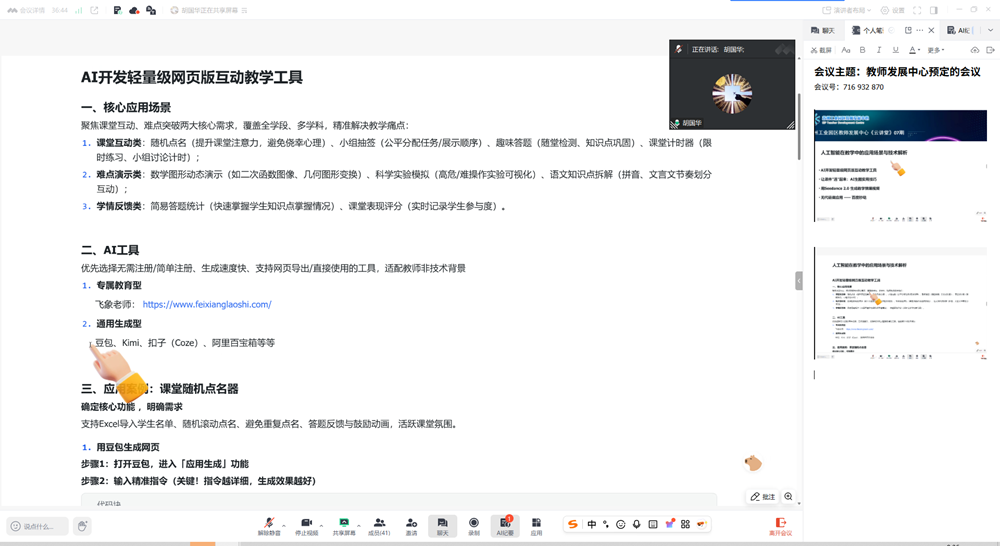This screenshot has width=1000, height=546.
Task: Click the export notes icon
Action: [x=990, y=50]
